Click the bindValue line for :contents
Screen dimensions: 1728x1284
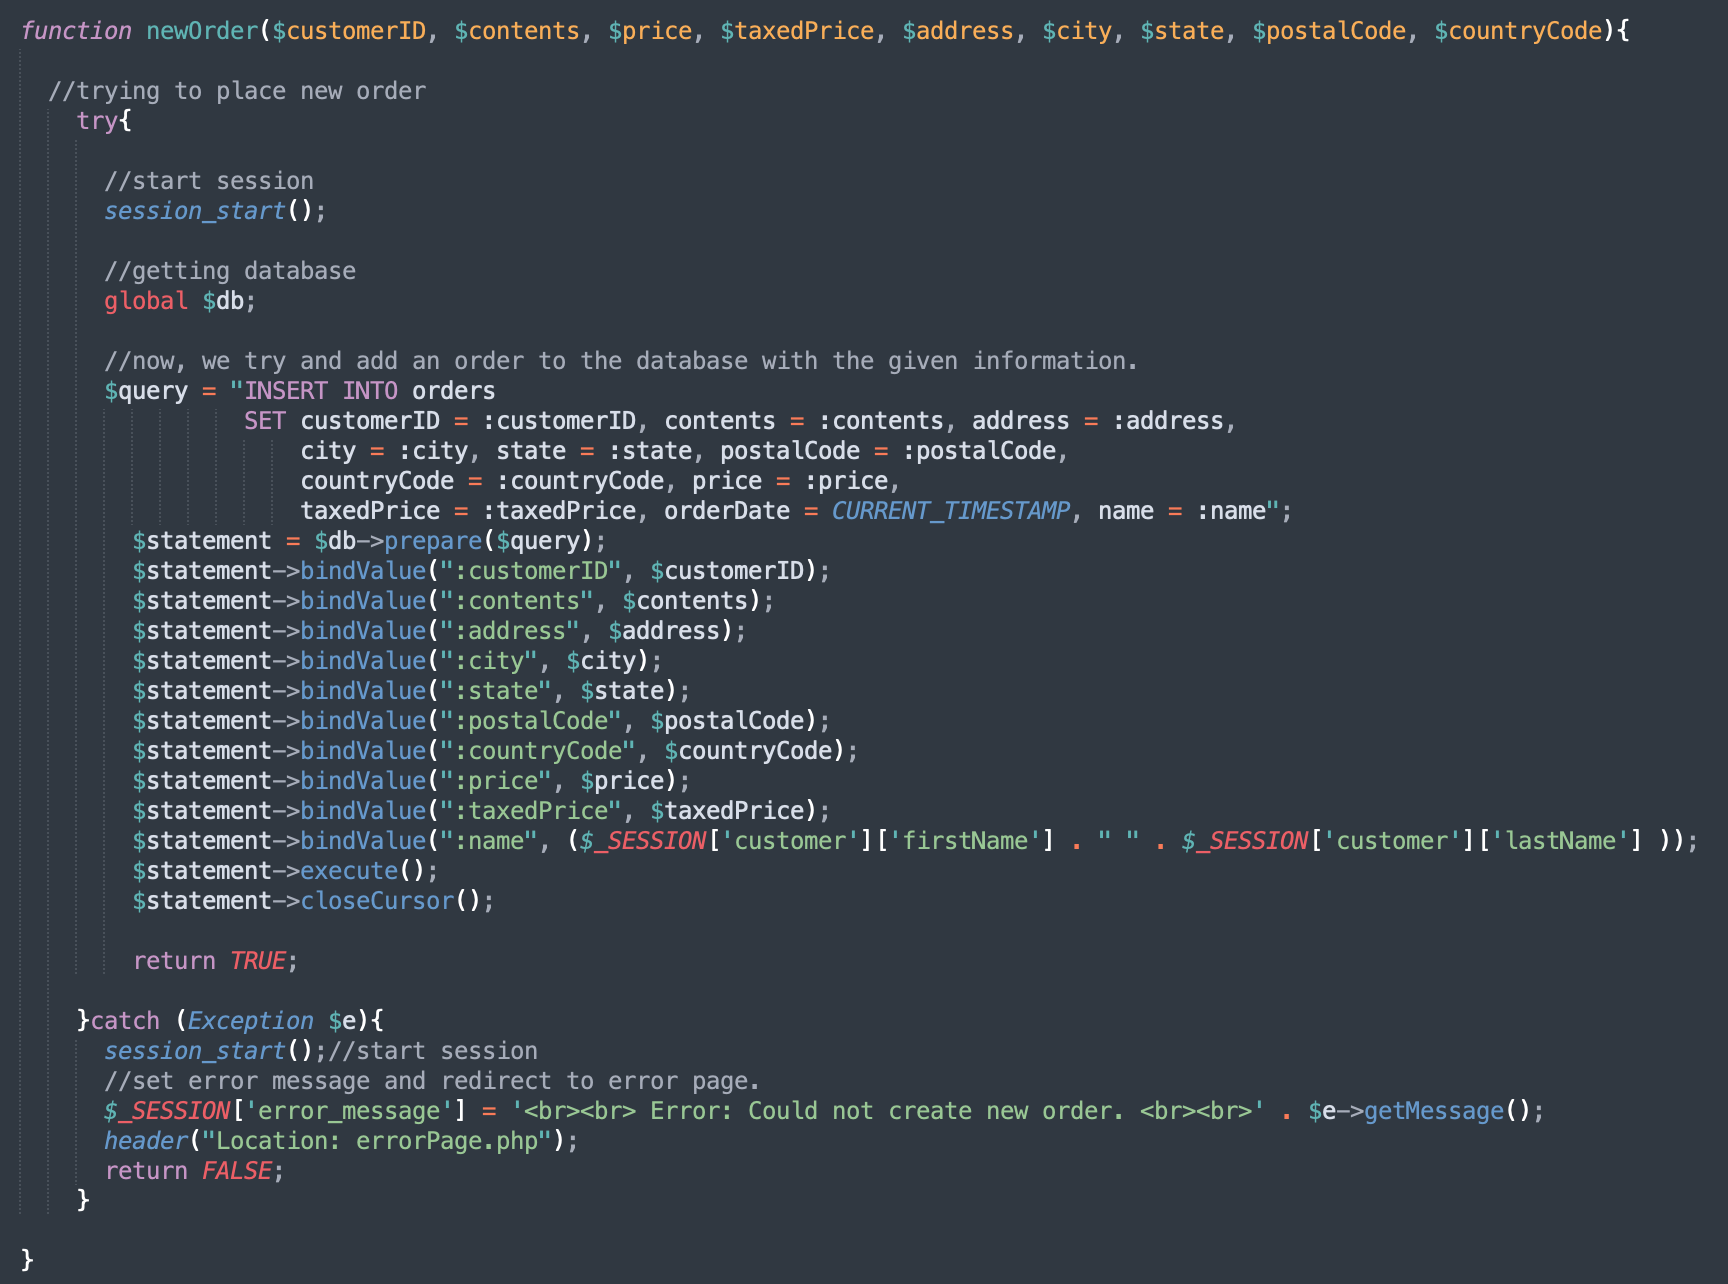(x=453, y=601)
